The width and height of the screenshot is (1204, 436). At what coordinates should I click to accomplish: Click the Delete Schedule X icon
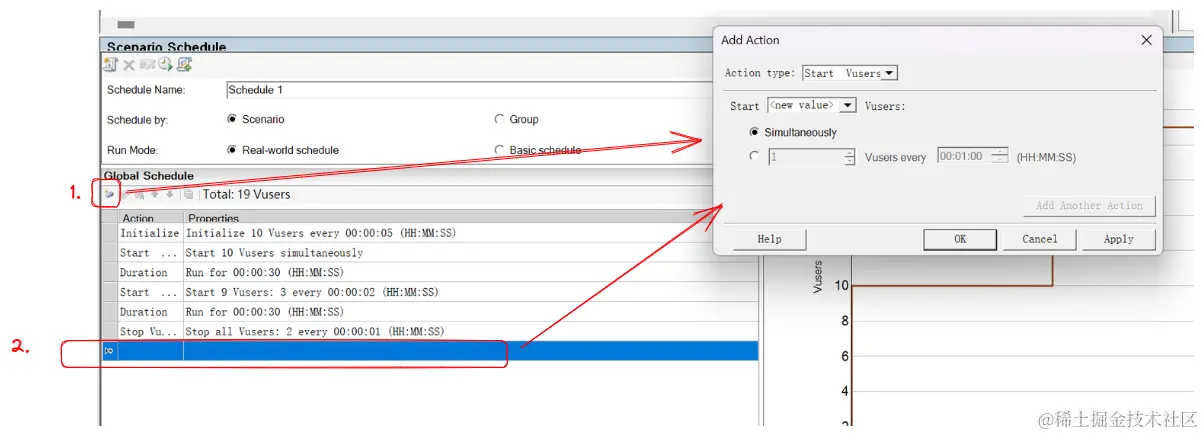pos(129,65)
